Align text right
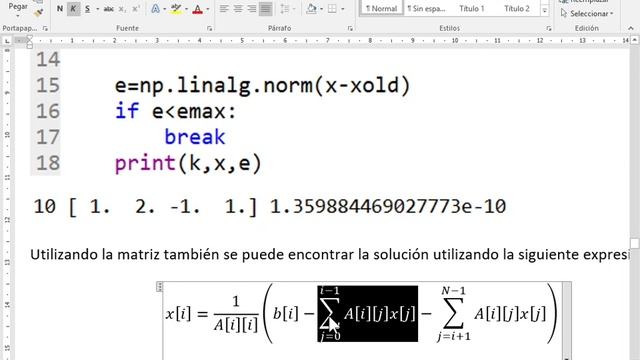The width and height of the screenshot is (640, 360). pos(252,9)
